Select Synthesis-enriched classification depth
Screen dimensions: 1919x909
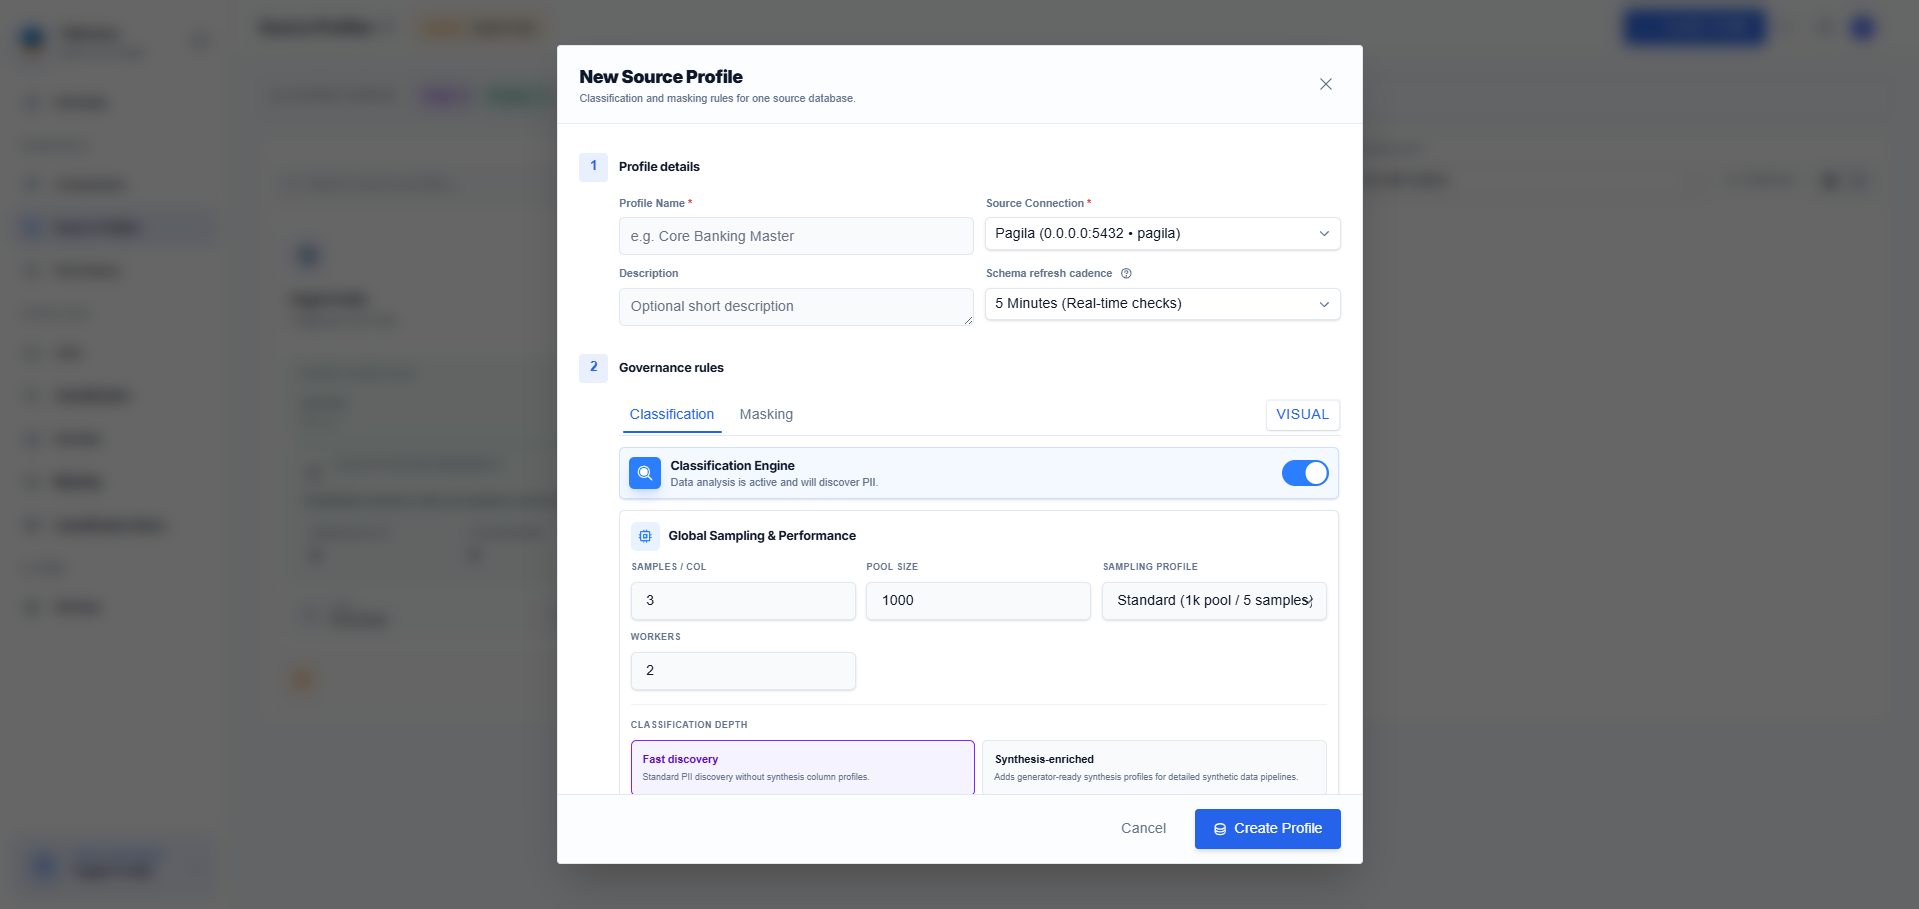click(x=1154, y=768)
